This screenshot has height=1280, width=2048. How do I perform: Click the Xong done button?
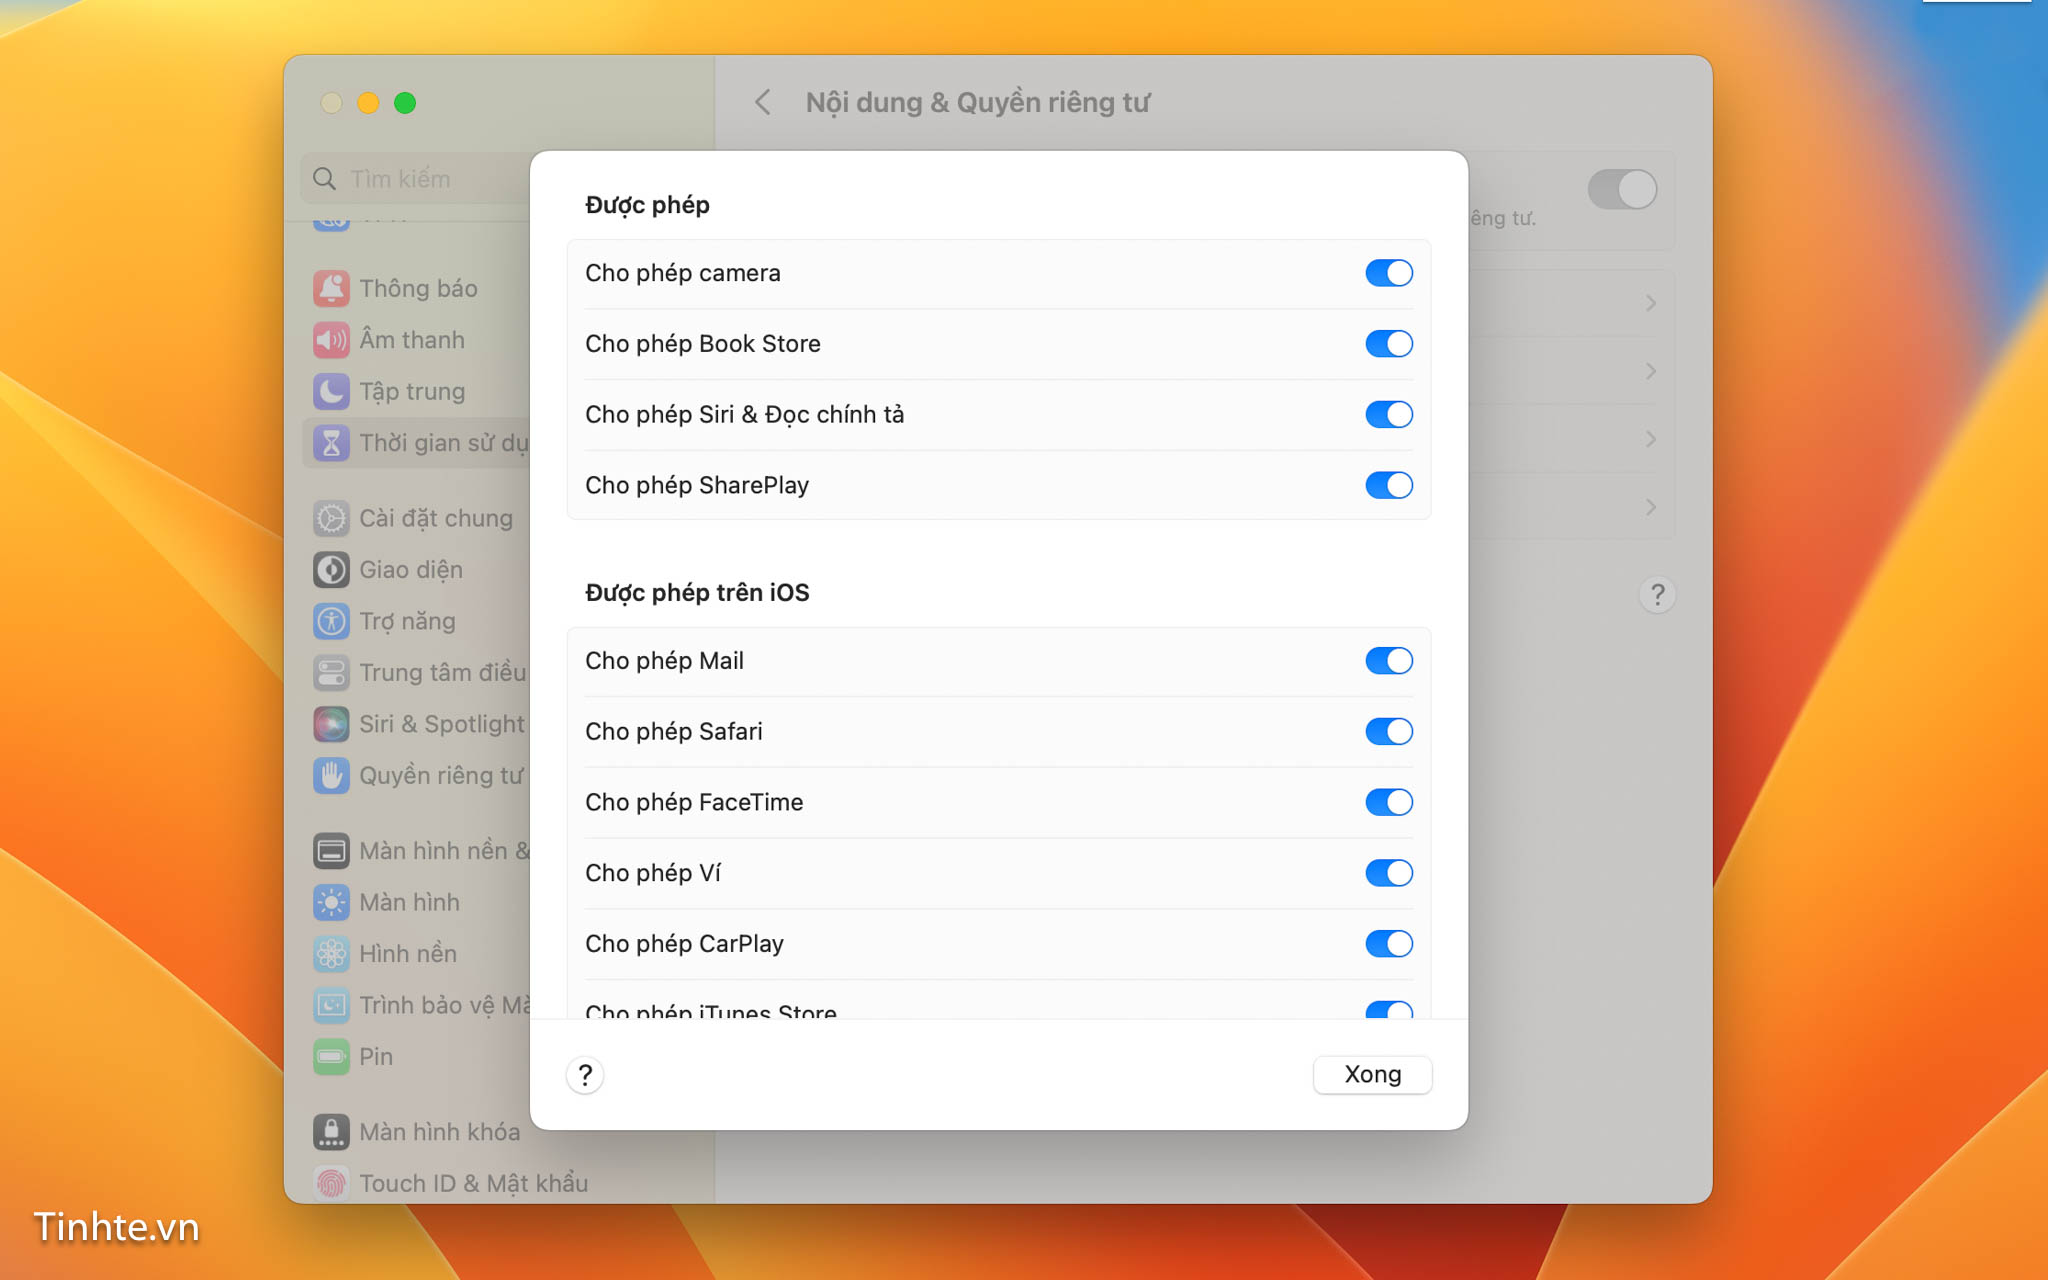pos(1372,1075)
